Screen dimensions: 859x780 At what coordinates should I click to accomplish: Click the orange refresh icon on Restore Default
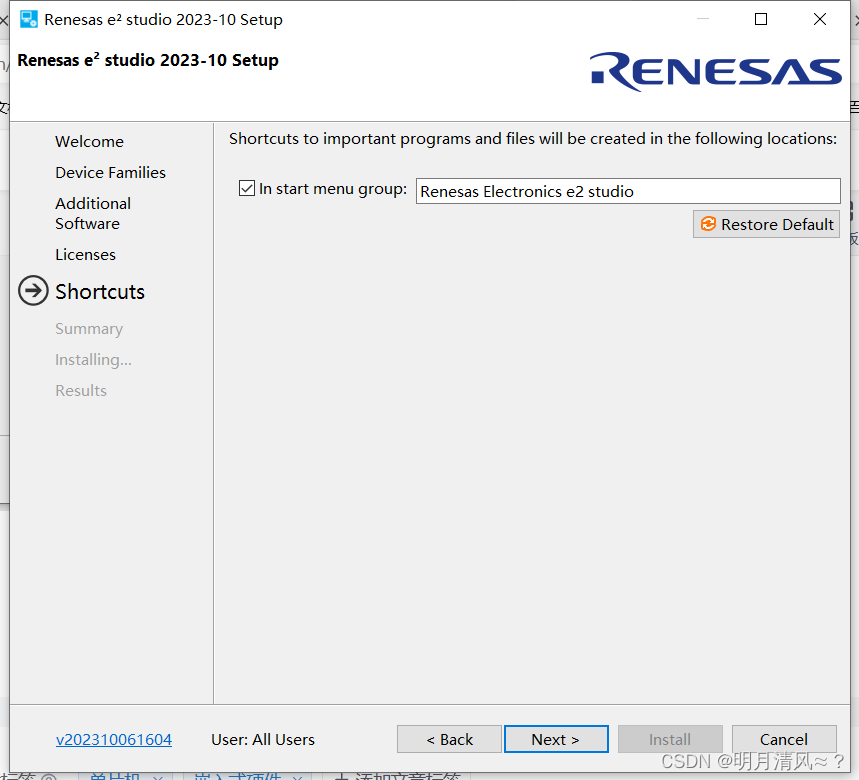pos(708,223)
